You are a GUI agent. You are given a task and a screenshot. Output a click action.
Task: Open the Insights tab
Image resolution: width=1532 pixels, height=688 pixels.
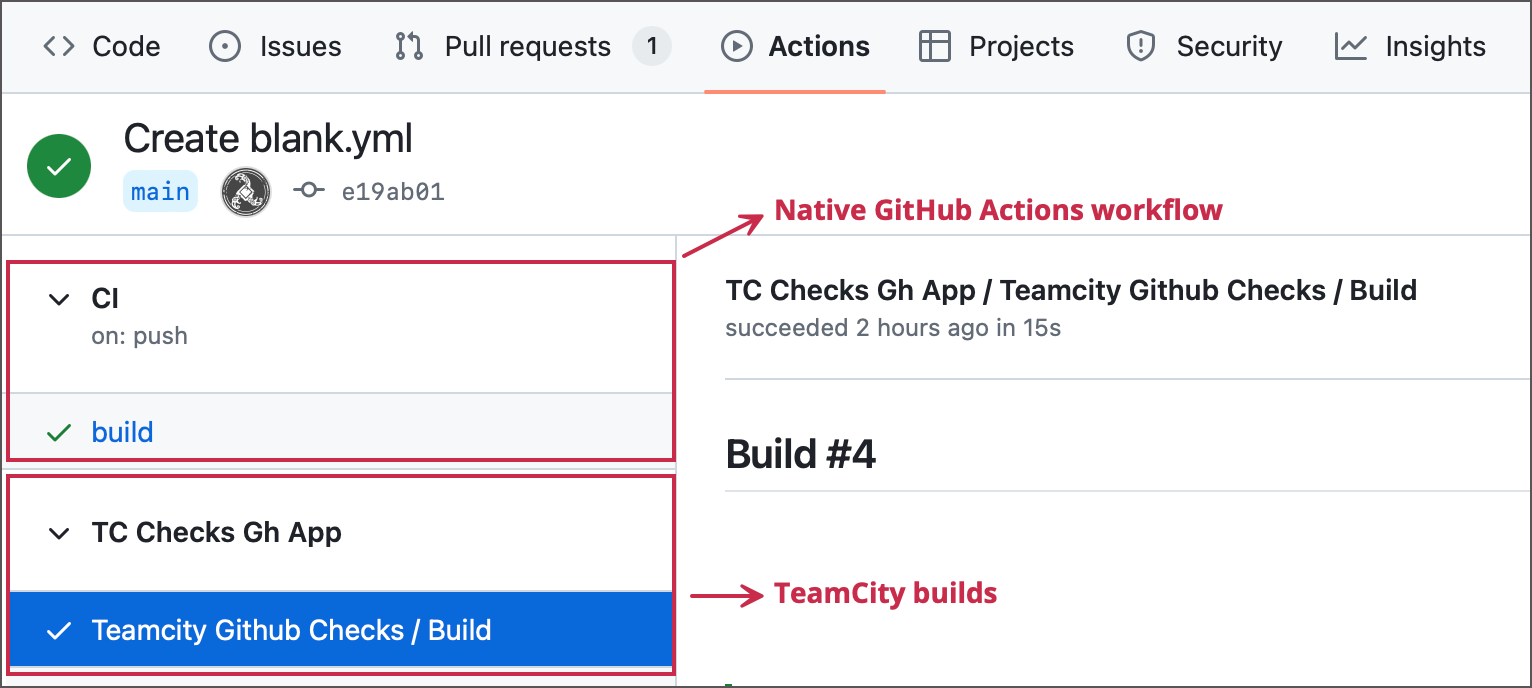pos(1434,46)
